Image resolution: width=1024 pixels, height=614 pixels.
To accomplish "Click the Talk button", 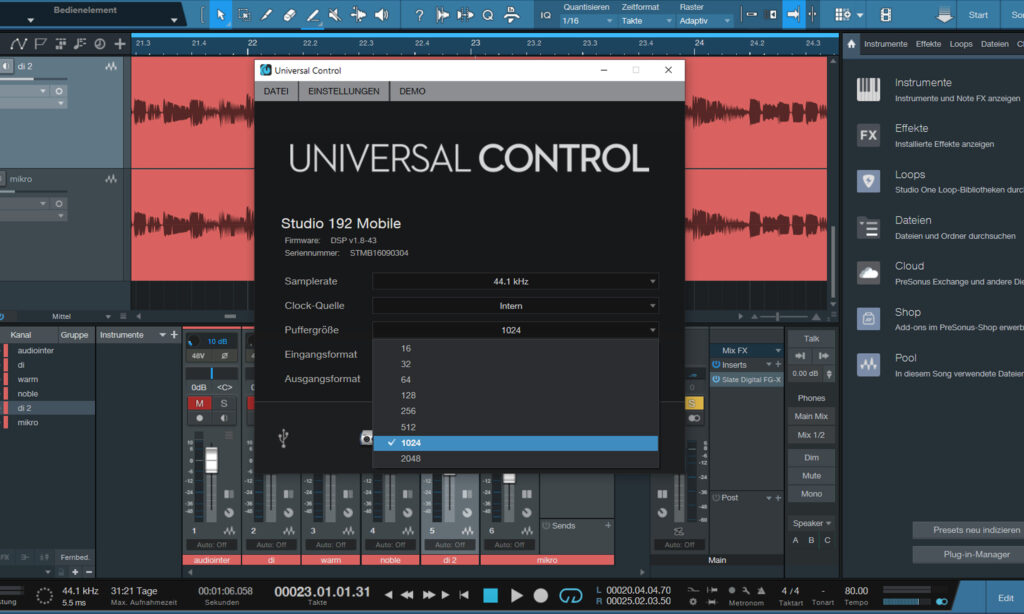I will (811, 338).
